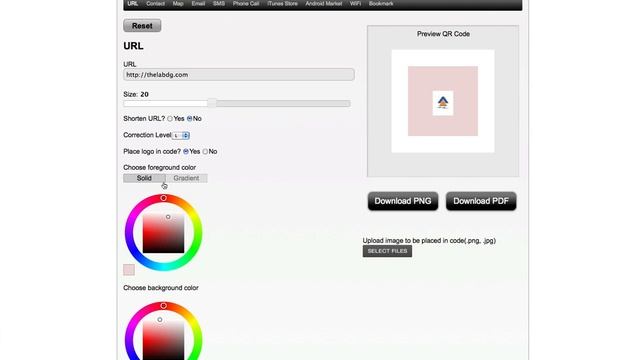The width and height of the screenshot is (640, 360).
Task: Open the Phone Call tab
Action: pos(246,4)
